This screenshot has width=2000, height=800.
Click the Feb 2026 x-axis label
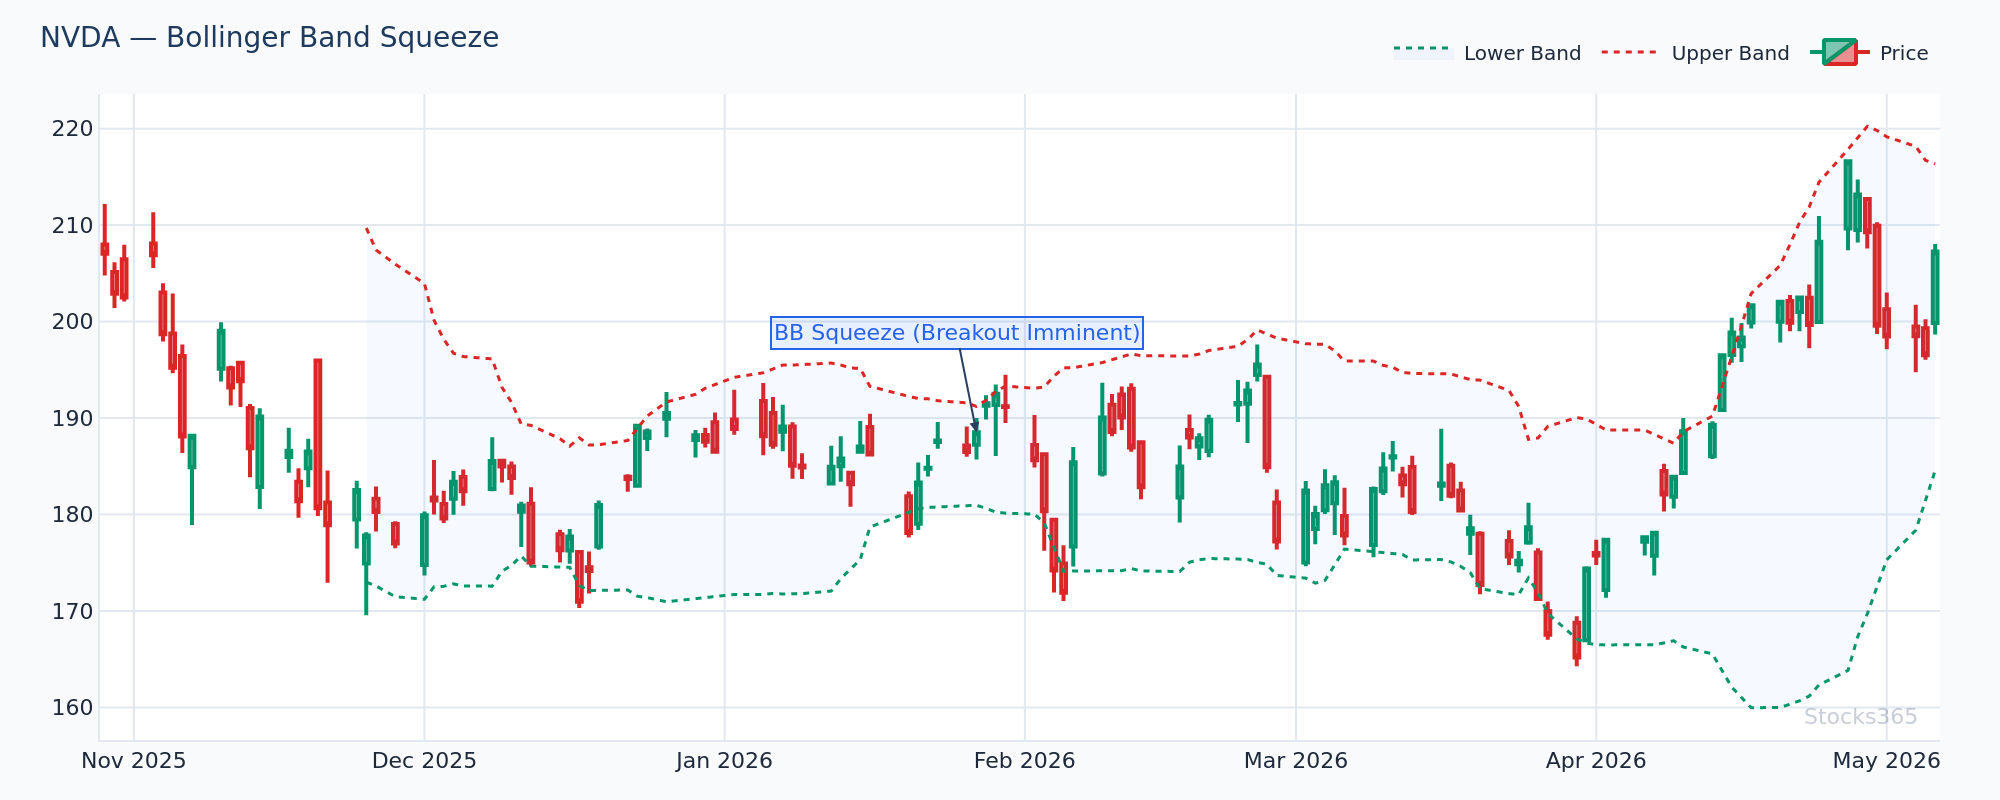1024,761
